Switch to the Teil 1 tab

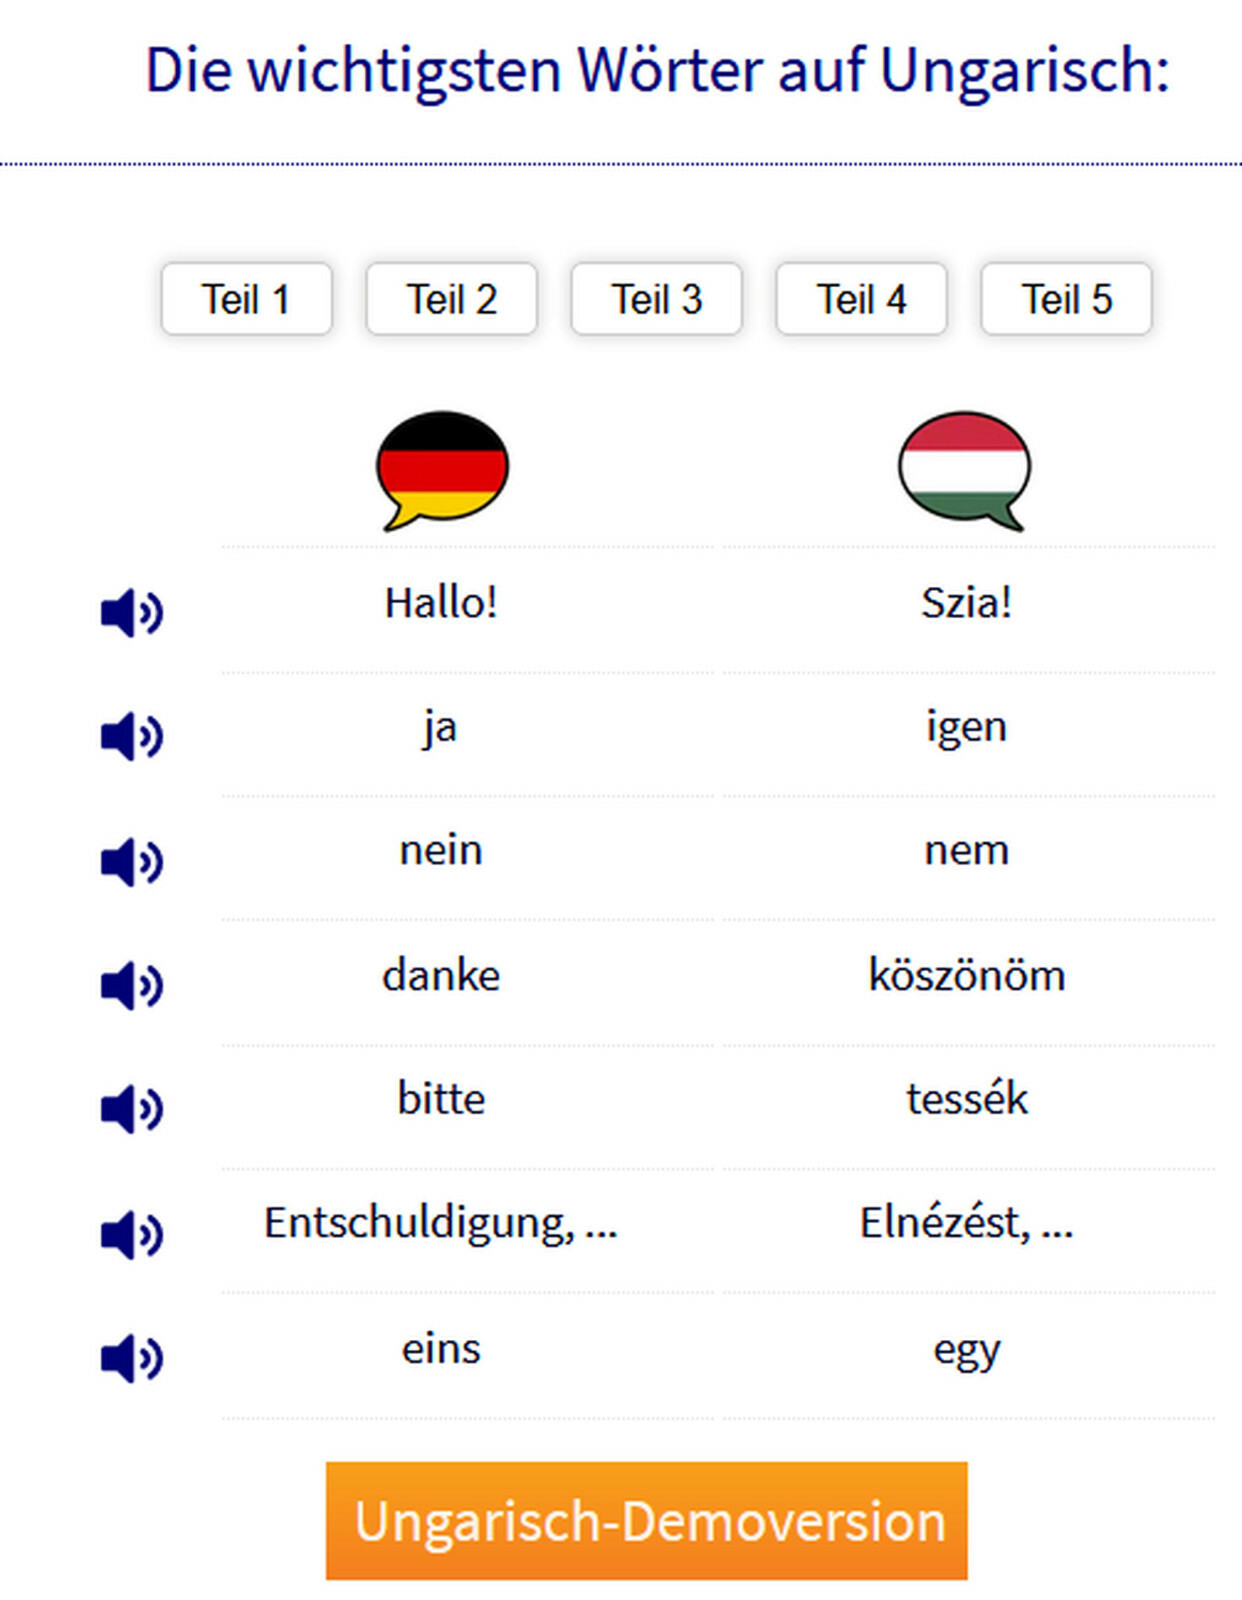pyautogui.click(x=246, y=299)
